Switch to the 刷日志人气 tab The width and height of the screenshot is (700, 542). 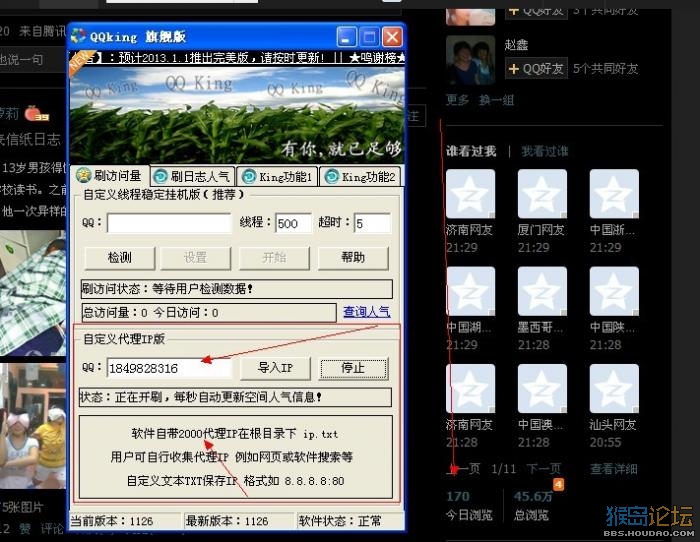(x=192, y=177)
